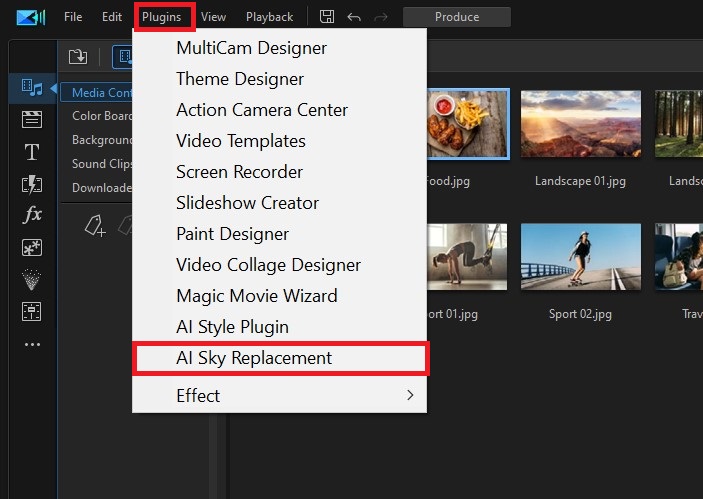Click the undo arrow icon

353,16
